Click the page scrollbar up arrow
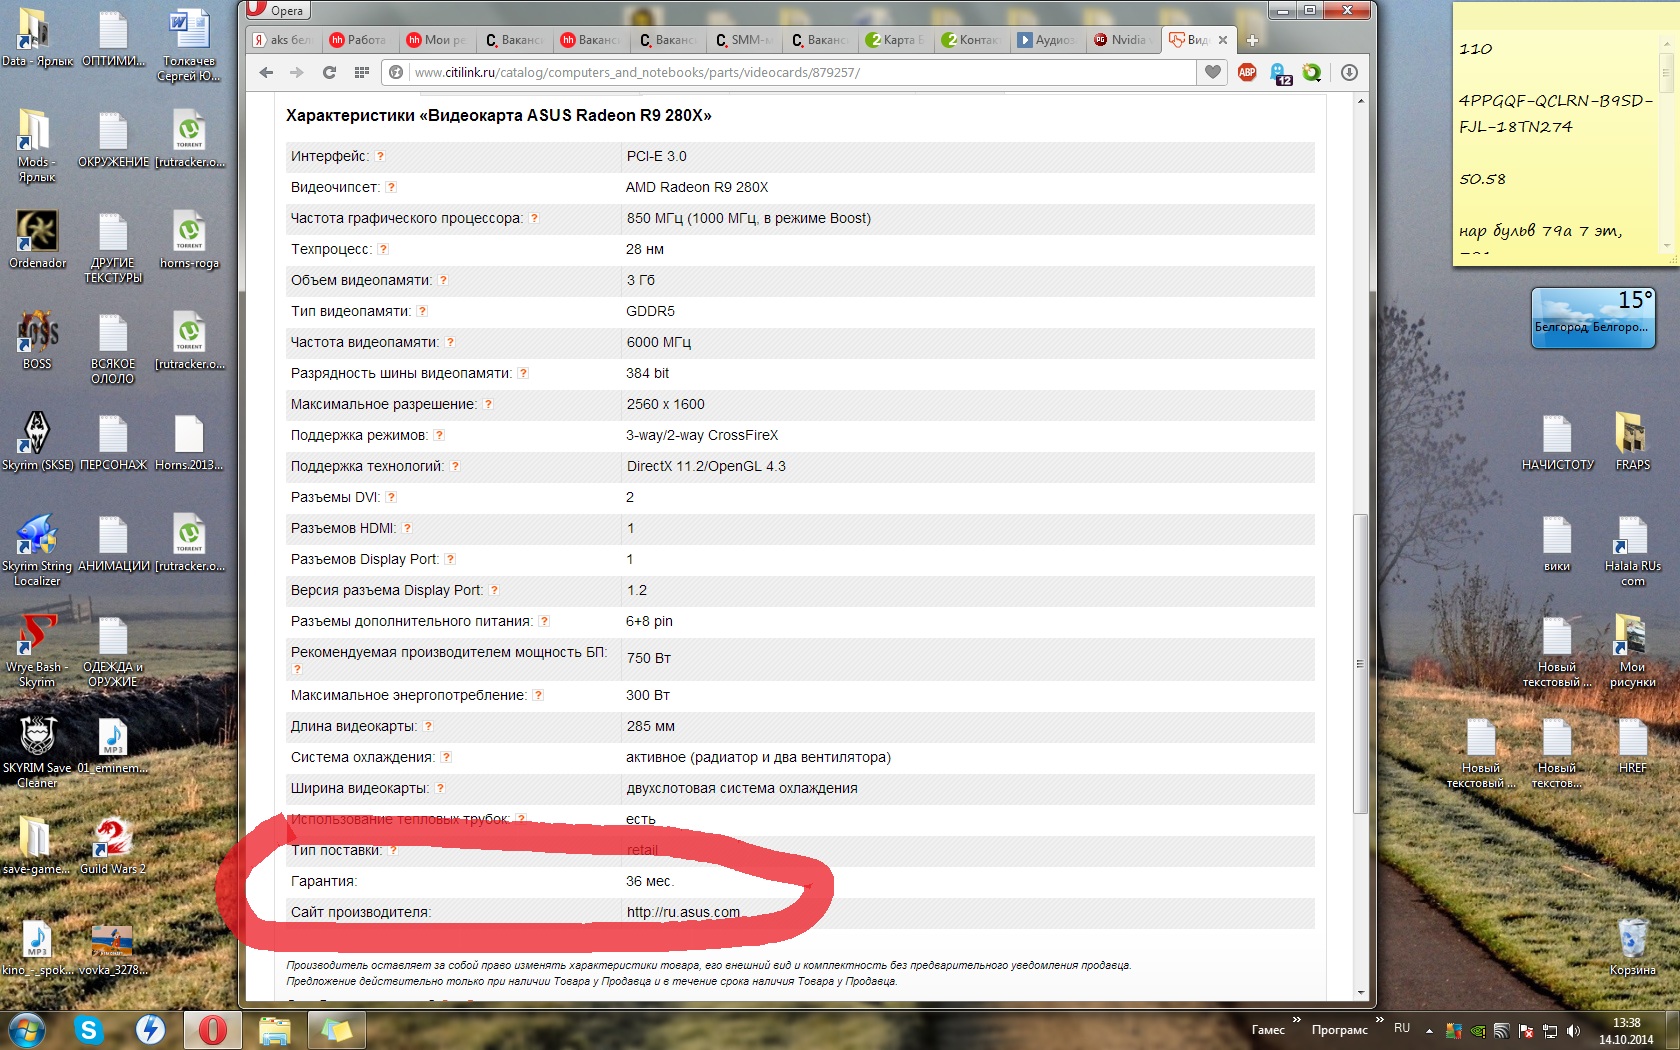The width and height of the screenshot is (1680, 1050). click(1360, 101)
